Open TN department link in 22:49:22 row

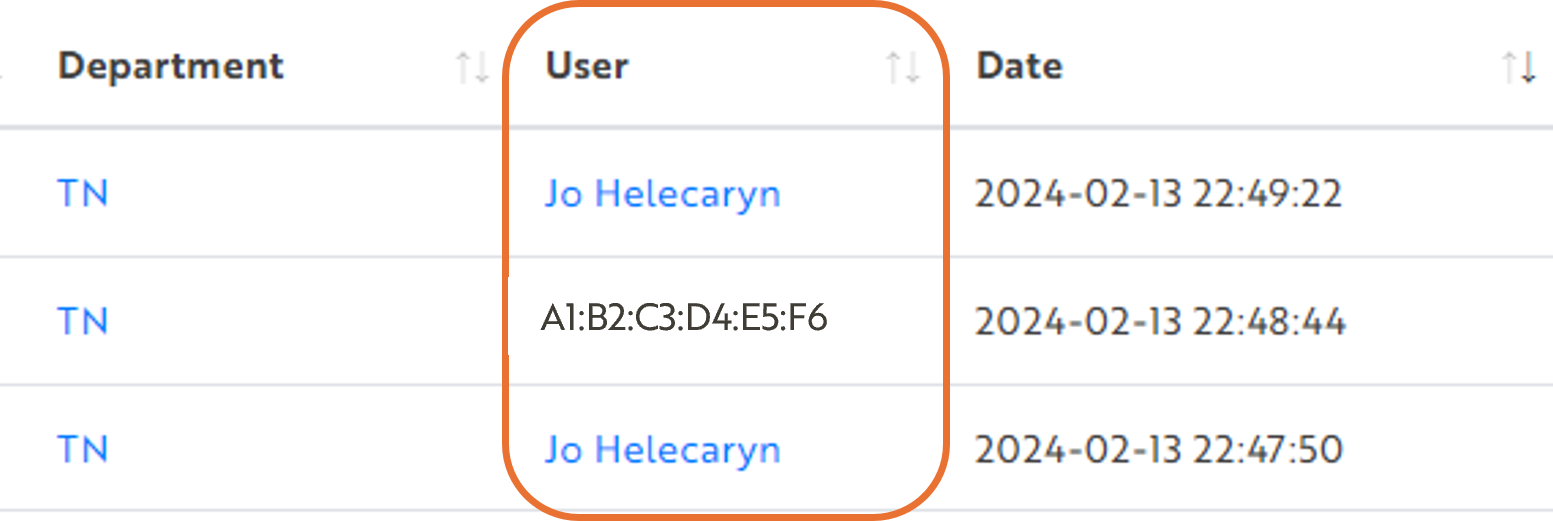click(83, 193)
